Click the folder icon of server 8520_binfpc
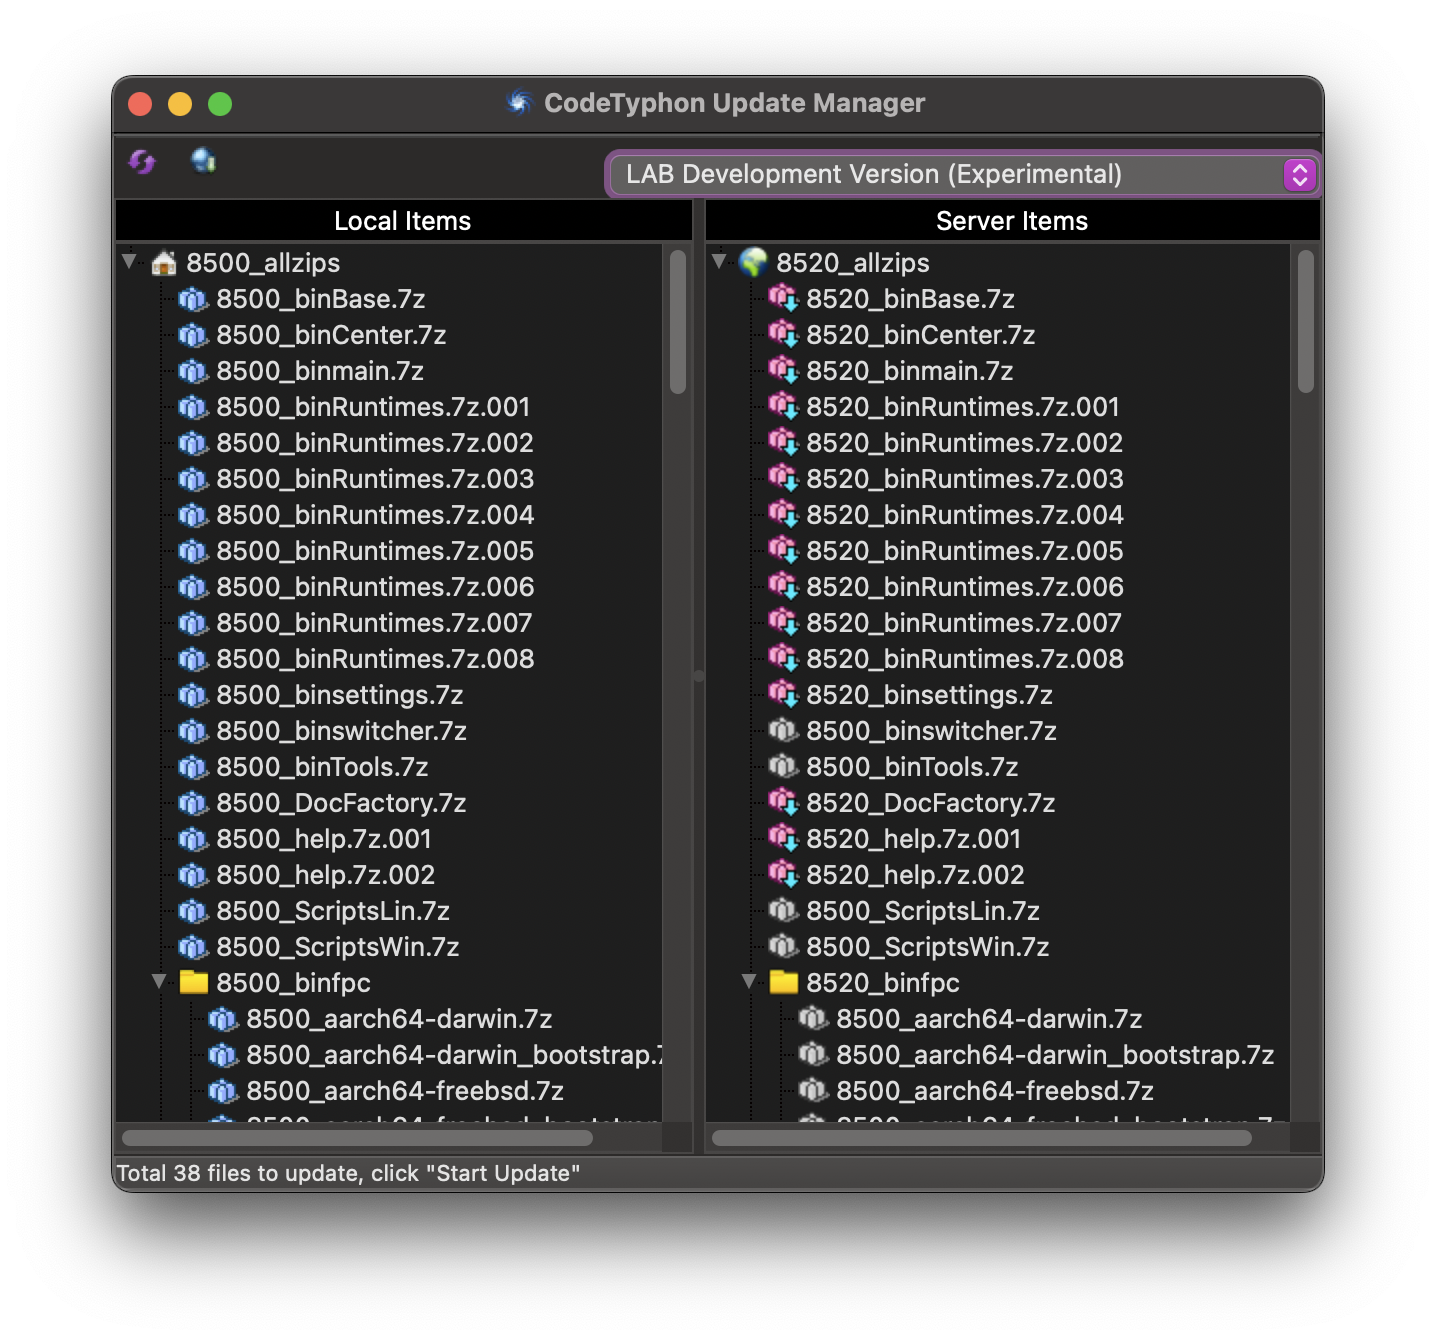 pyautogui.click(x=784, y=982)
